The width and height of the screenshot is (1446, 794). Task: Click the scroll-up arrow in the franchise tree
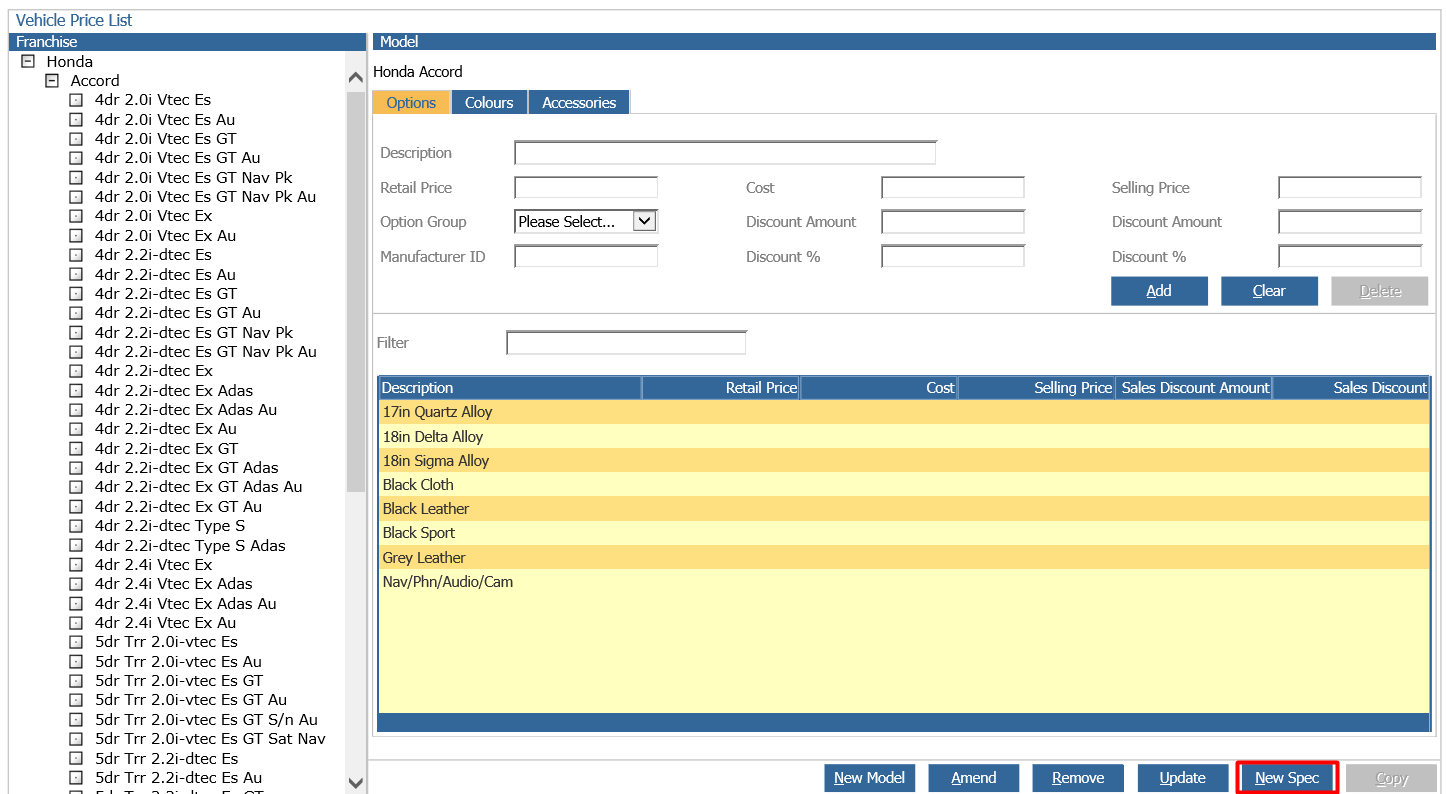pos(356,78)
